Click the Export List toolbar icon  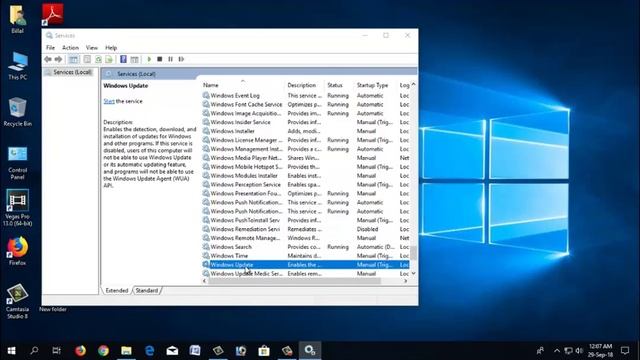(x=109, y=59)
